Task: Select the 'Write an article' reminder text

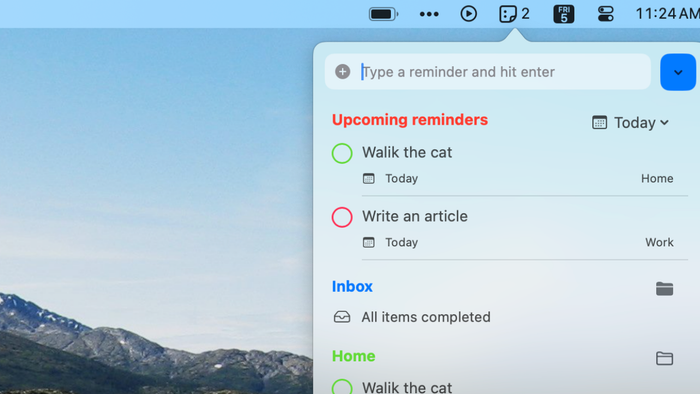Action: pos(415,216)
